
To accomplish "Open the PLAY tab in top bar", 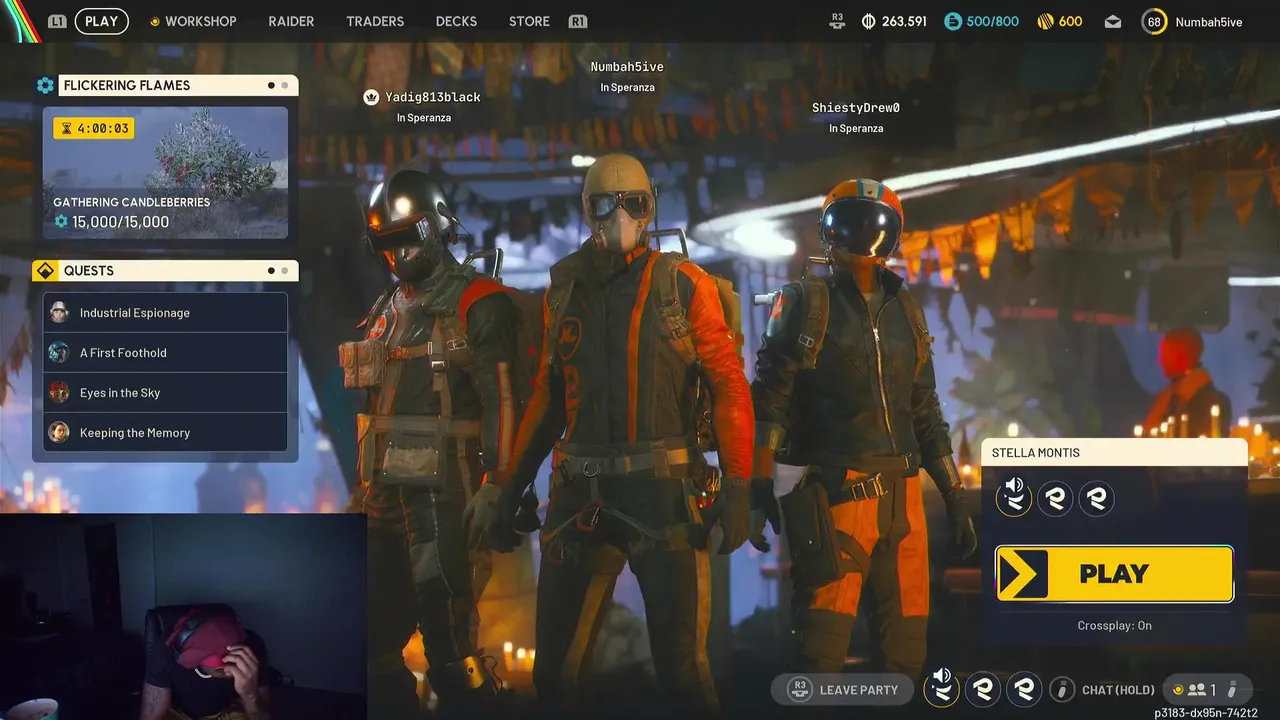I will tap(102, 21).
